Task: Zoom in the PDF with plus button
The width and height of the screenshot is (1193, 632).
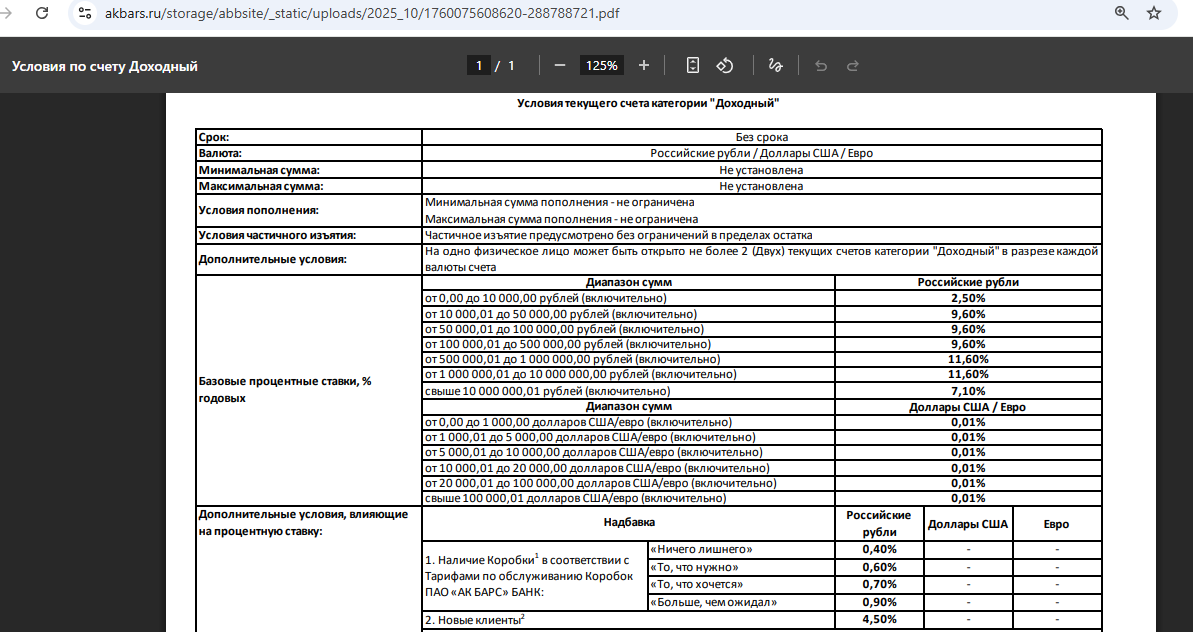Action: [x=643, y=65]
